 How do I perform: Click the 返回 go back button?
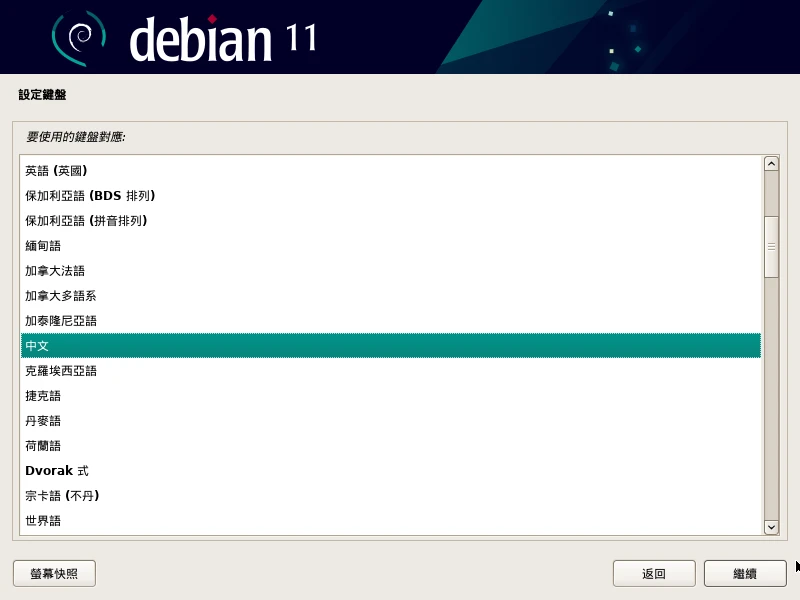coord(654,574)
